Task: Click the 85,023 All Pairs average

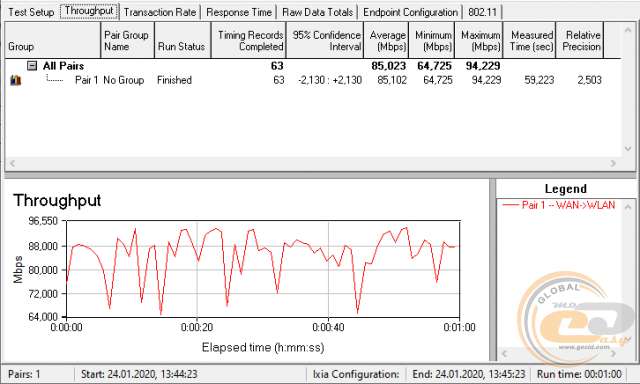Action: point(389,66)
